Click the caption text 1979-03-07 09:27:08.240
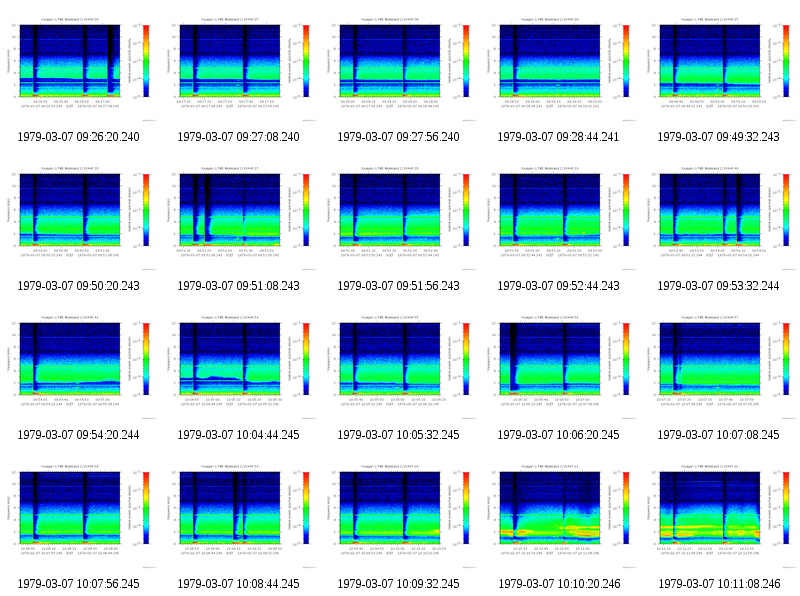Screen dimensions: 800x596 tap(238, 137)
